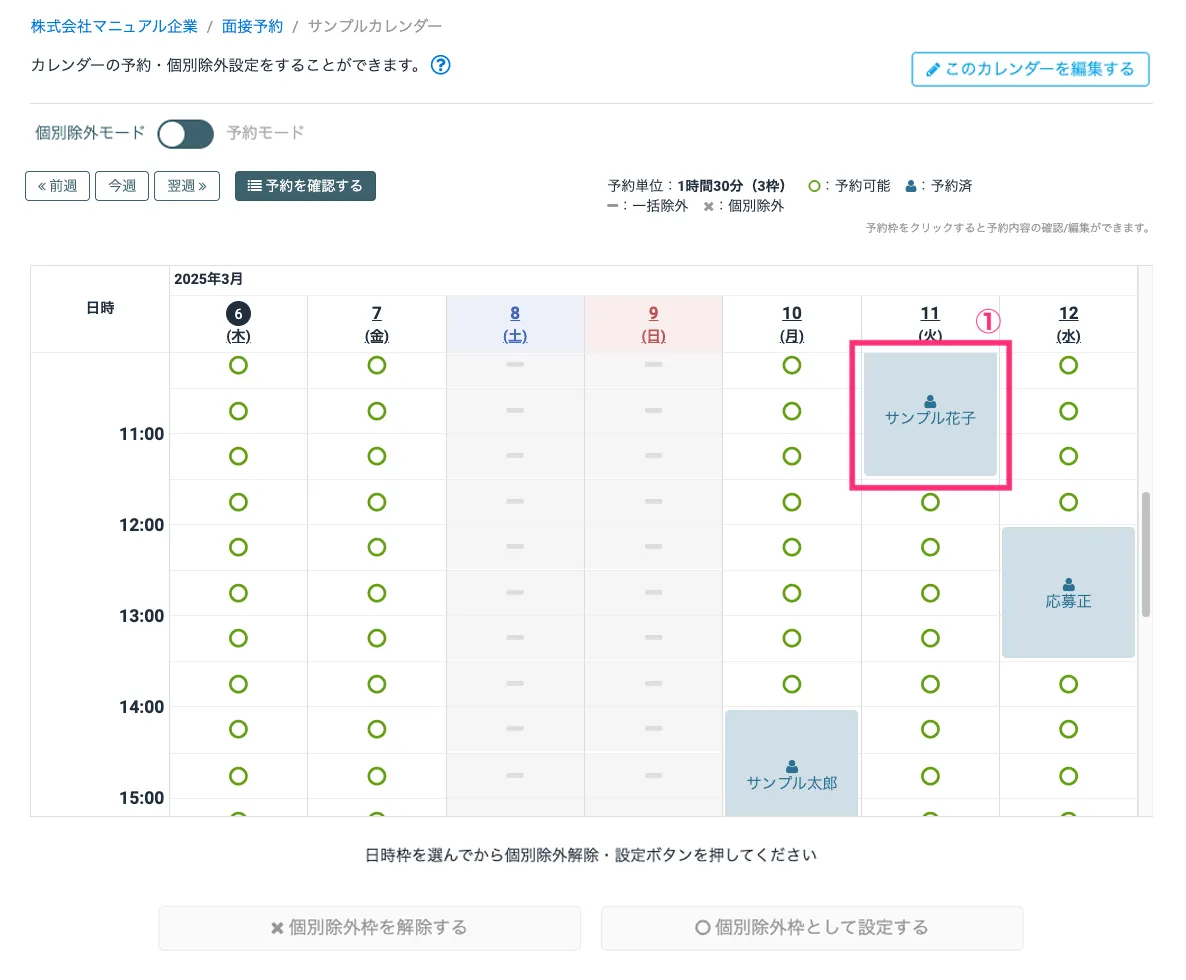Toggle the 個別除外モード / 予約モード switch
Screen dimensions: 1186x980
pyautogui.click(x=186, y=133)
